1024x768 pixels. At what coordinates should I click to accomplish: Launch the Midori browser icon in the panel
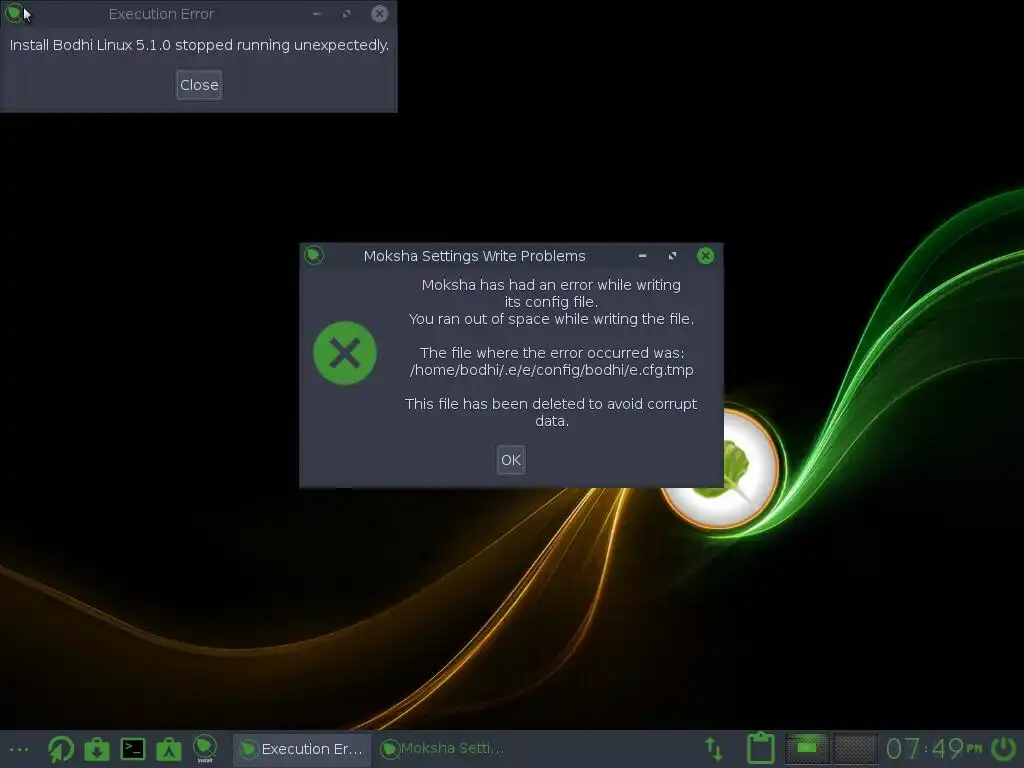click(x=61, y=749)
